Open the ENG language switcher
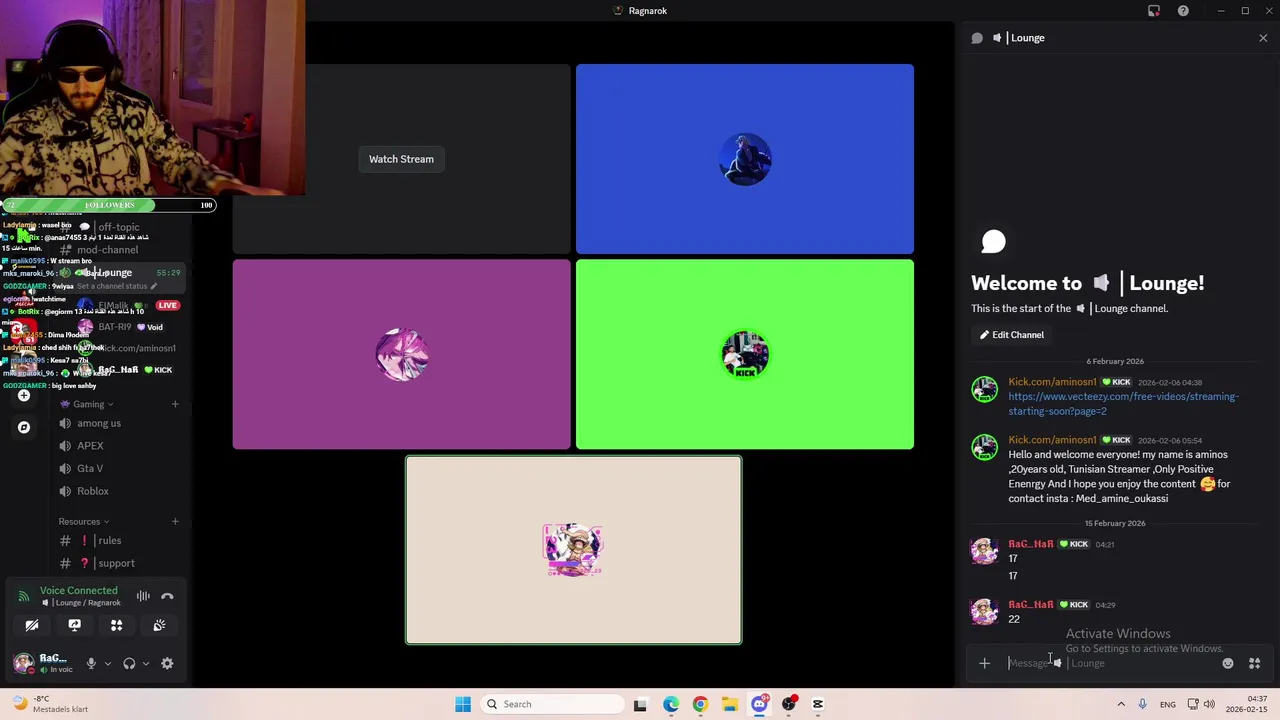Viewport: 1280px width, 720px height. (1168, 704)
